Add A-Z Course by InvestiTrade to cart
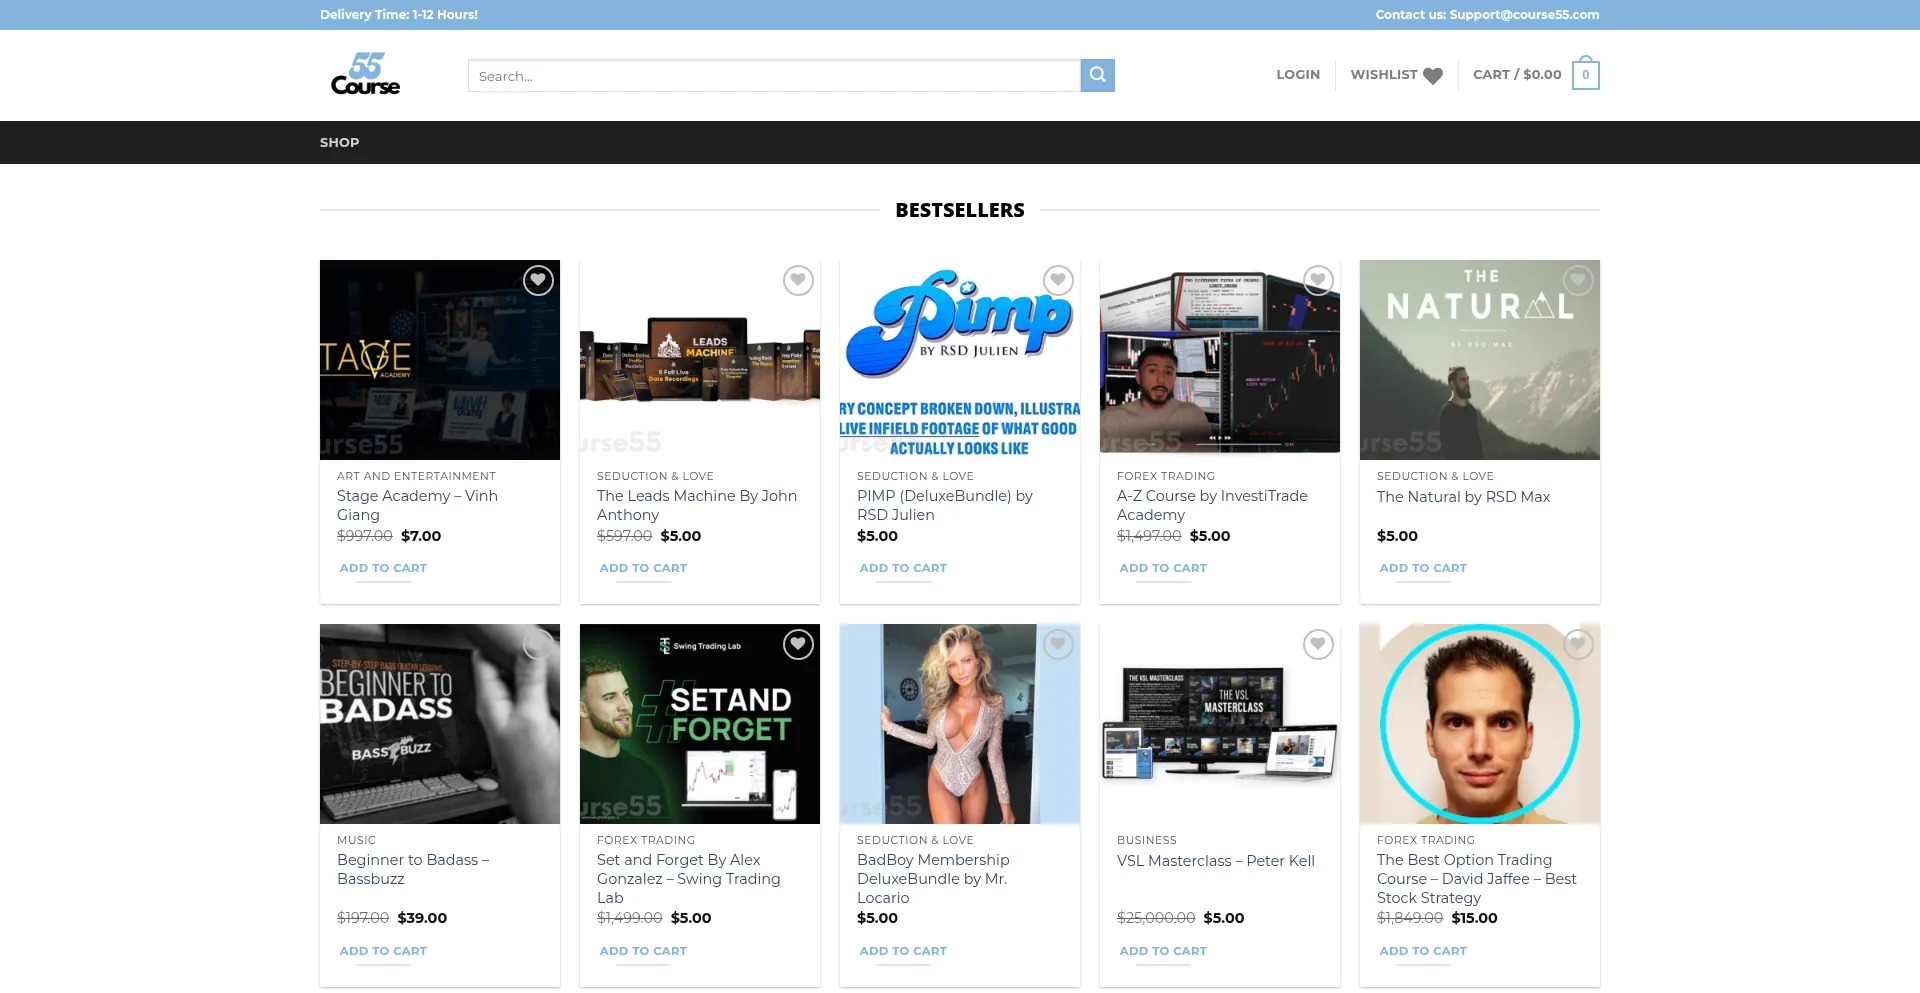 pos(1163,568)
